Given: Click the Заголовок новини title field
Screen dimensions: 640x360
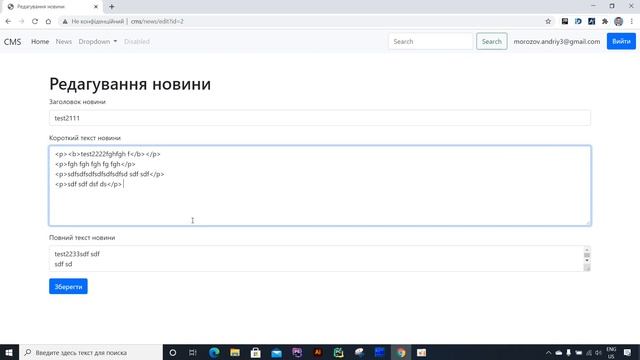Looking at the screenshot, I should [x=320, y=118].
